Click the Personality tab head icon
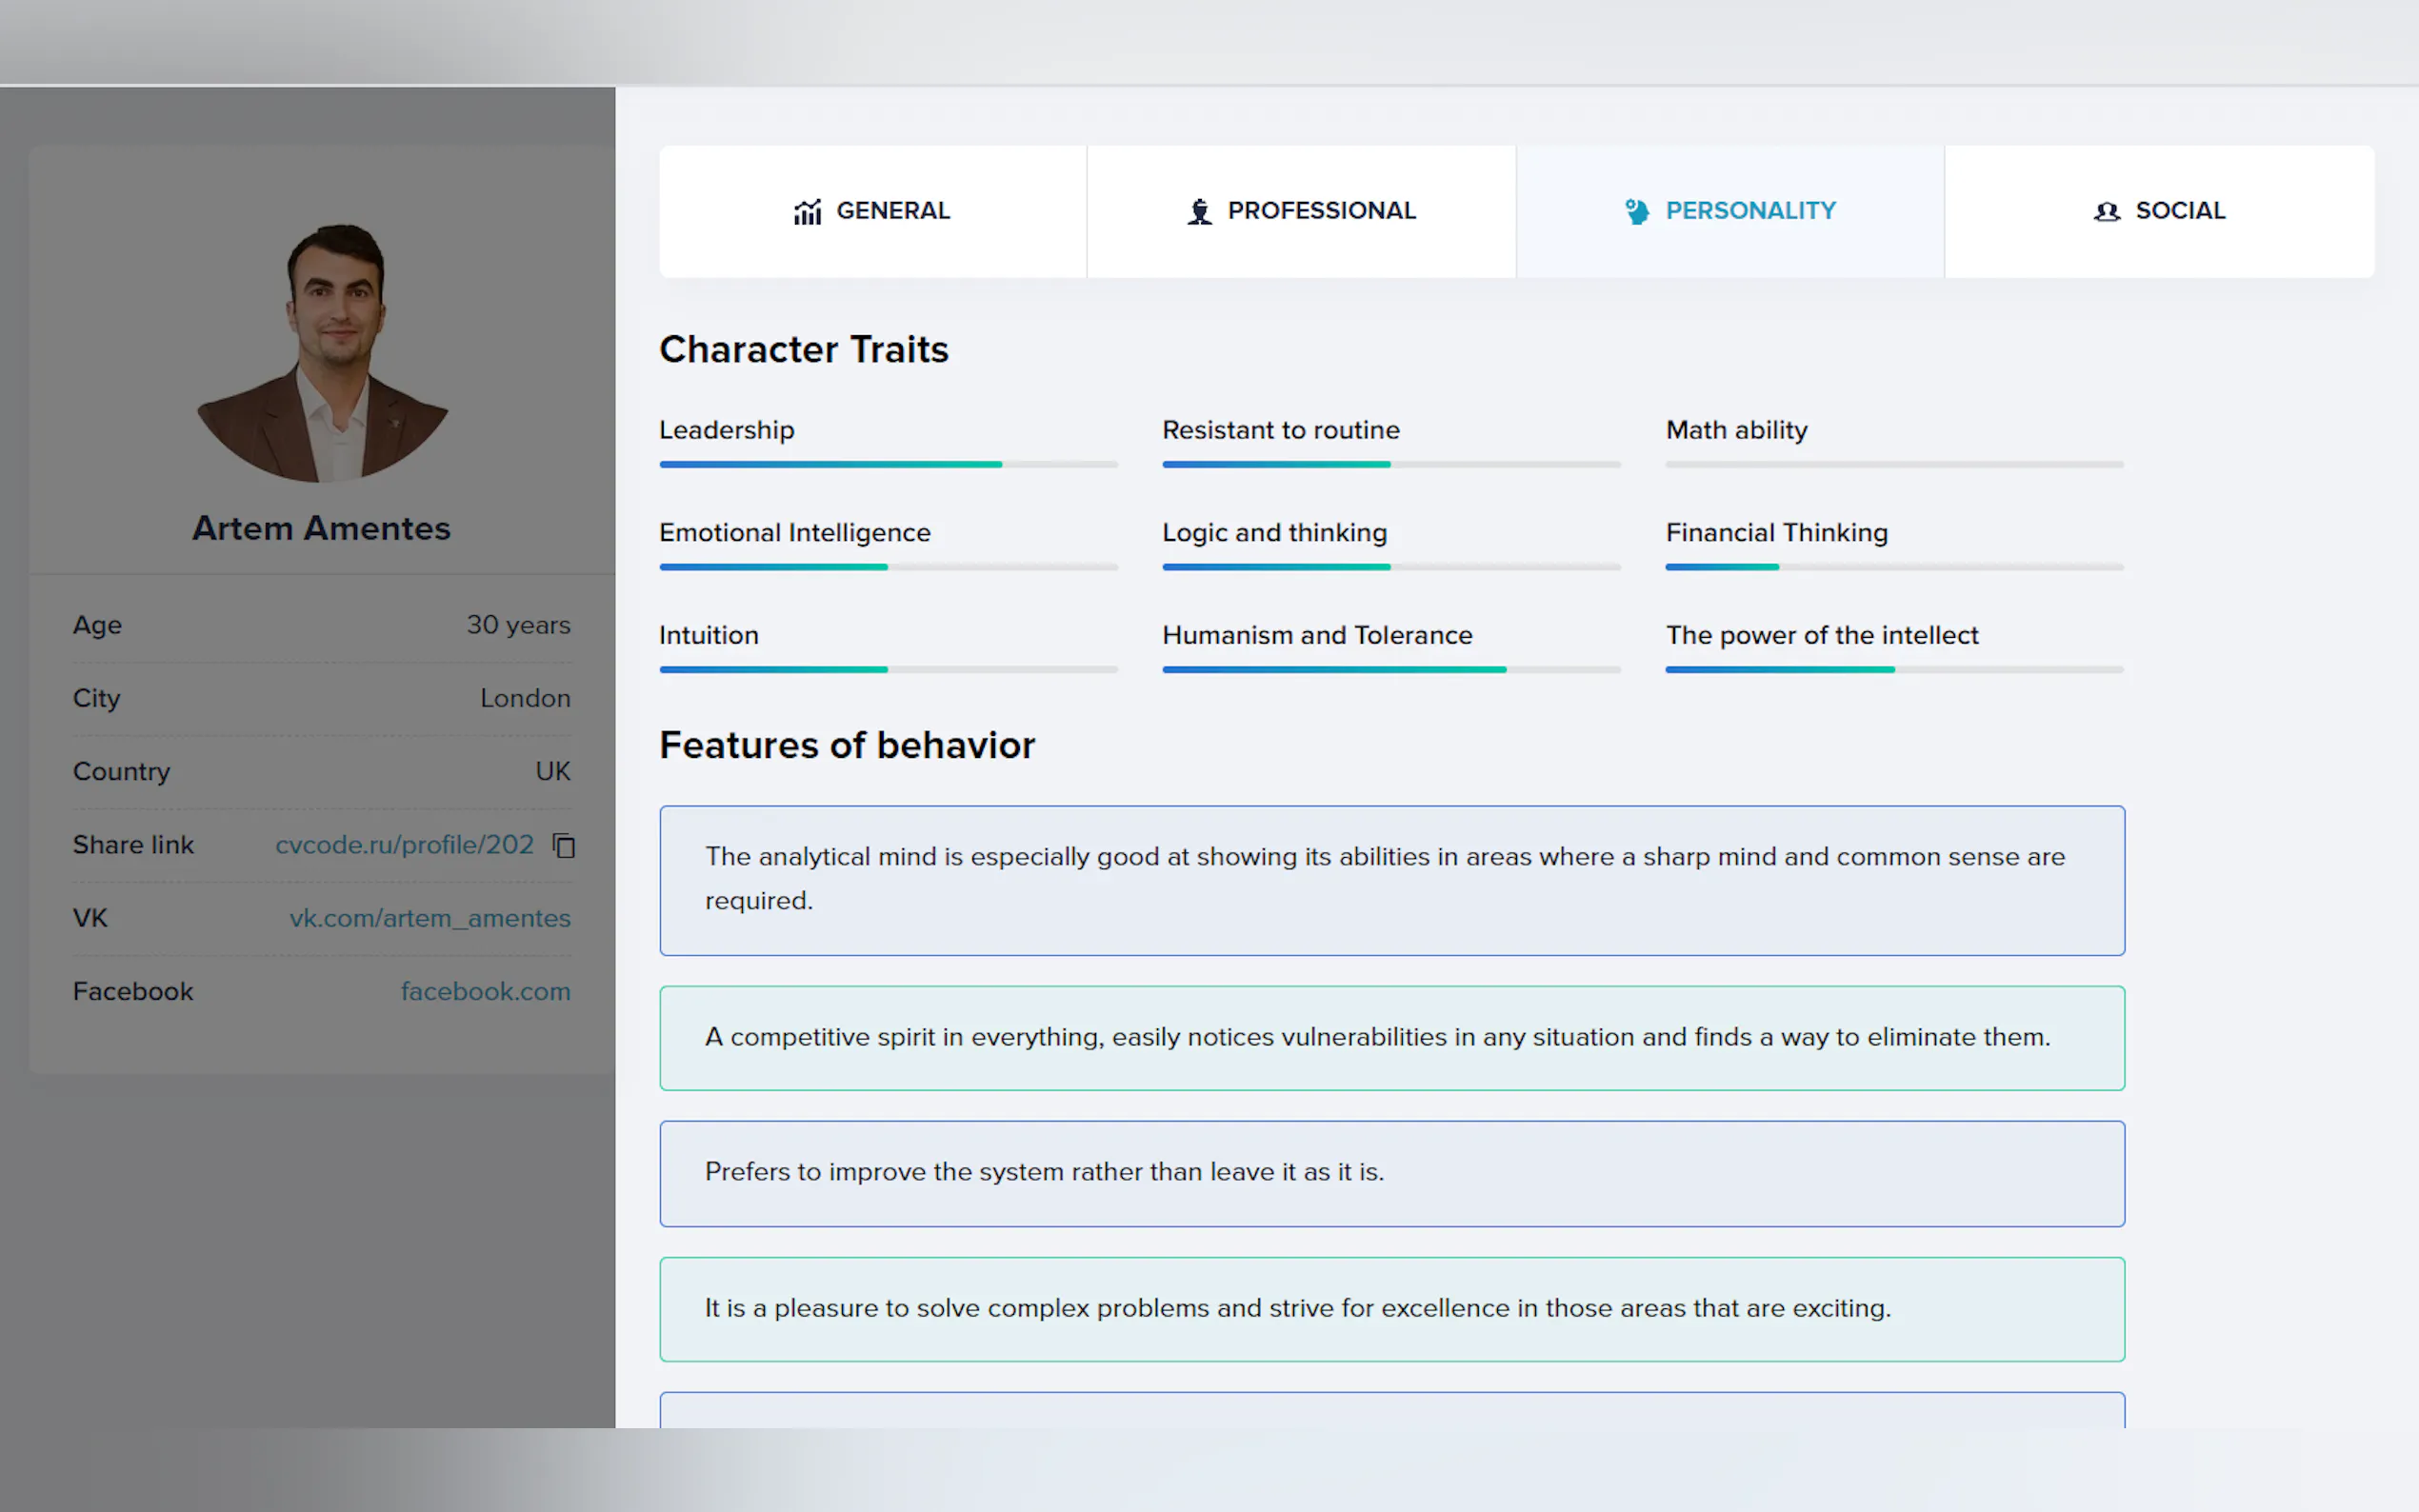 (x=1636, y=211)
